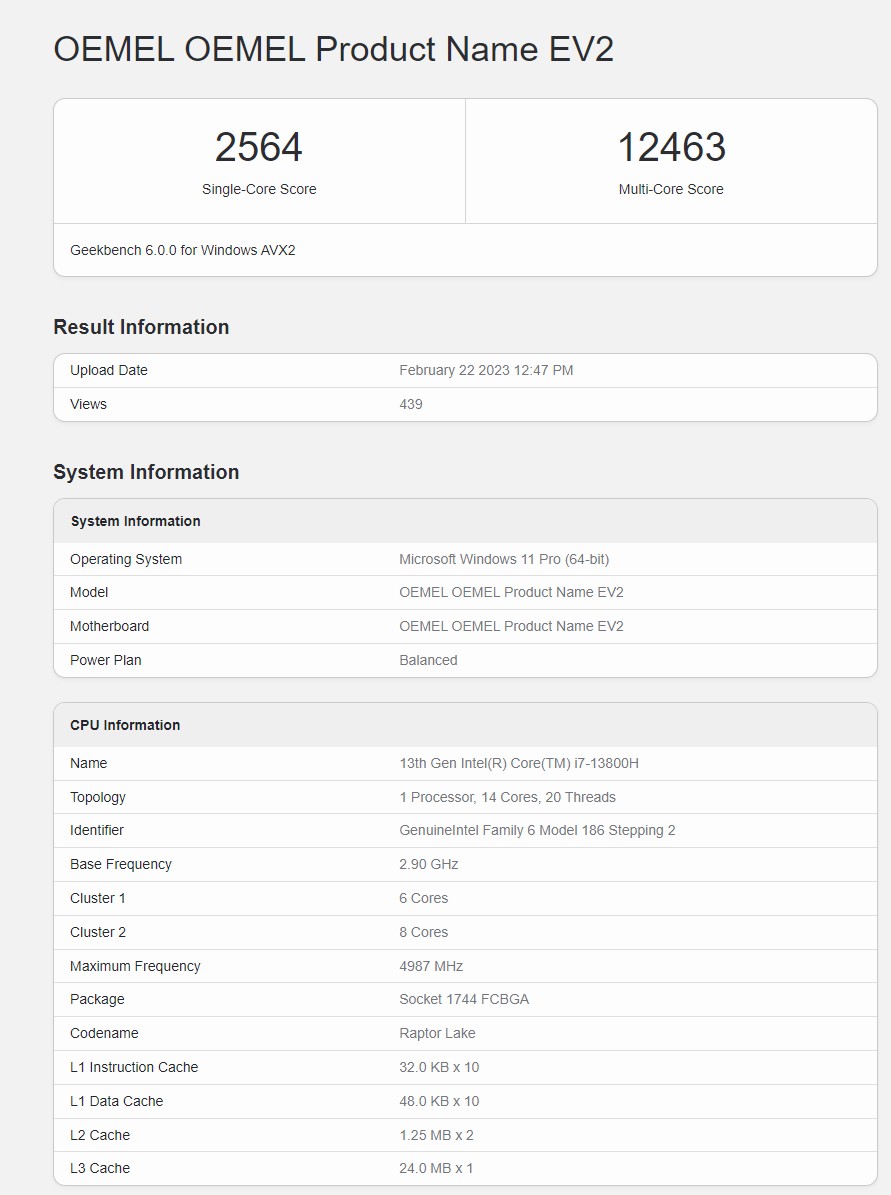The image size is (891, 1195).
Task: Click the "Model" row label
Action: click(89, 592)
